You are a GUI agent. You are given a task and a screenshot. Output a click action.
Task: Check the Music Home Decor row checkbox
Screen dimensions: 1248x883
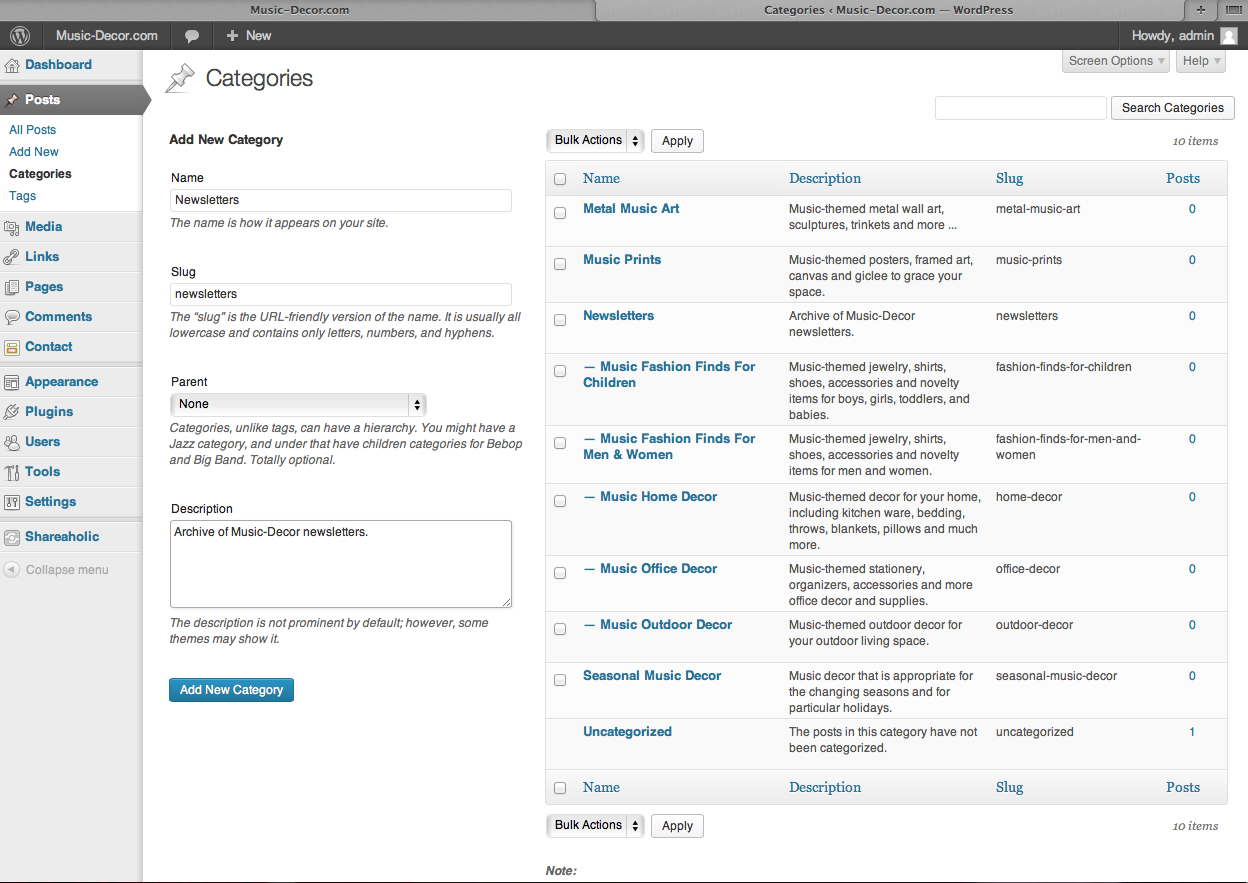[560, 501]
